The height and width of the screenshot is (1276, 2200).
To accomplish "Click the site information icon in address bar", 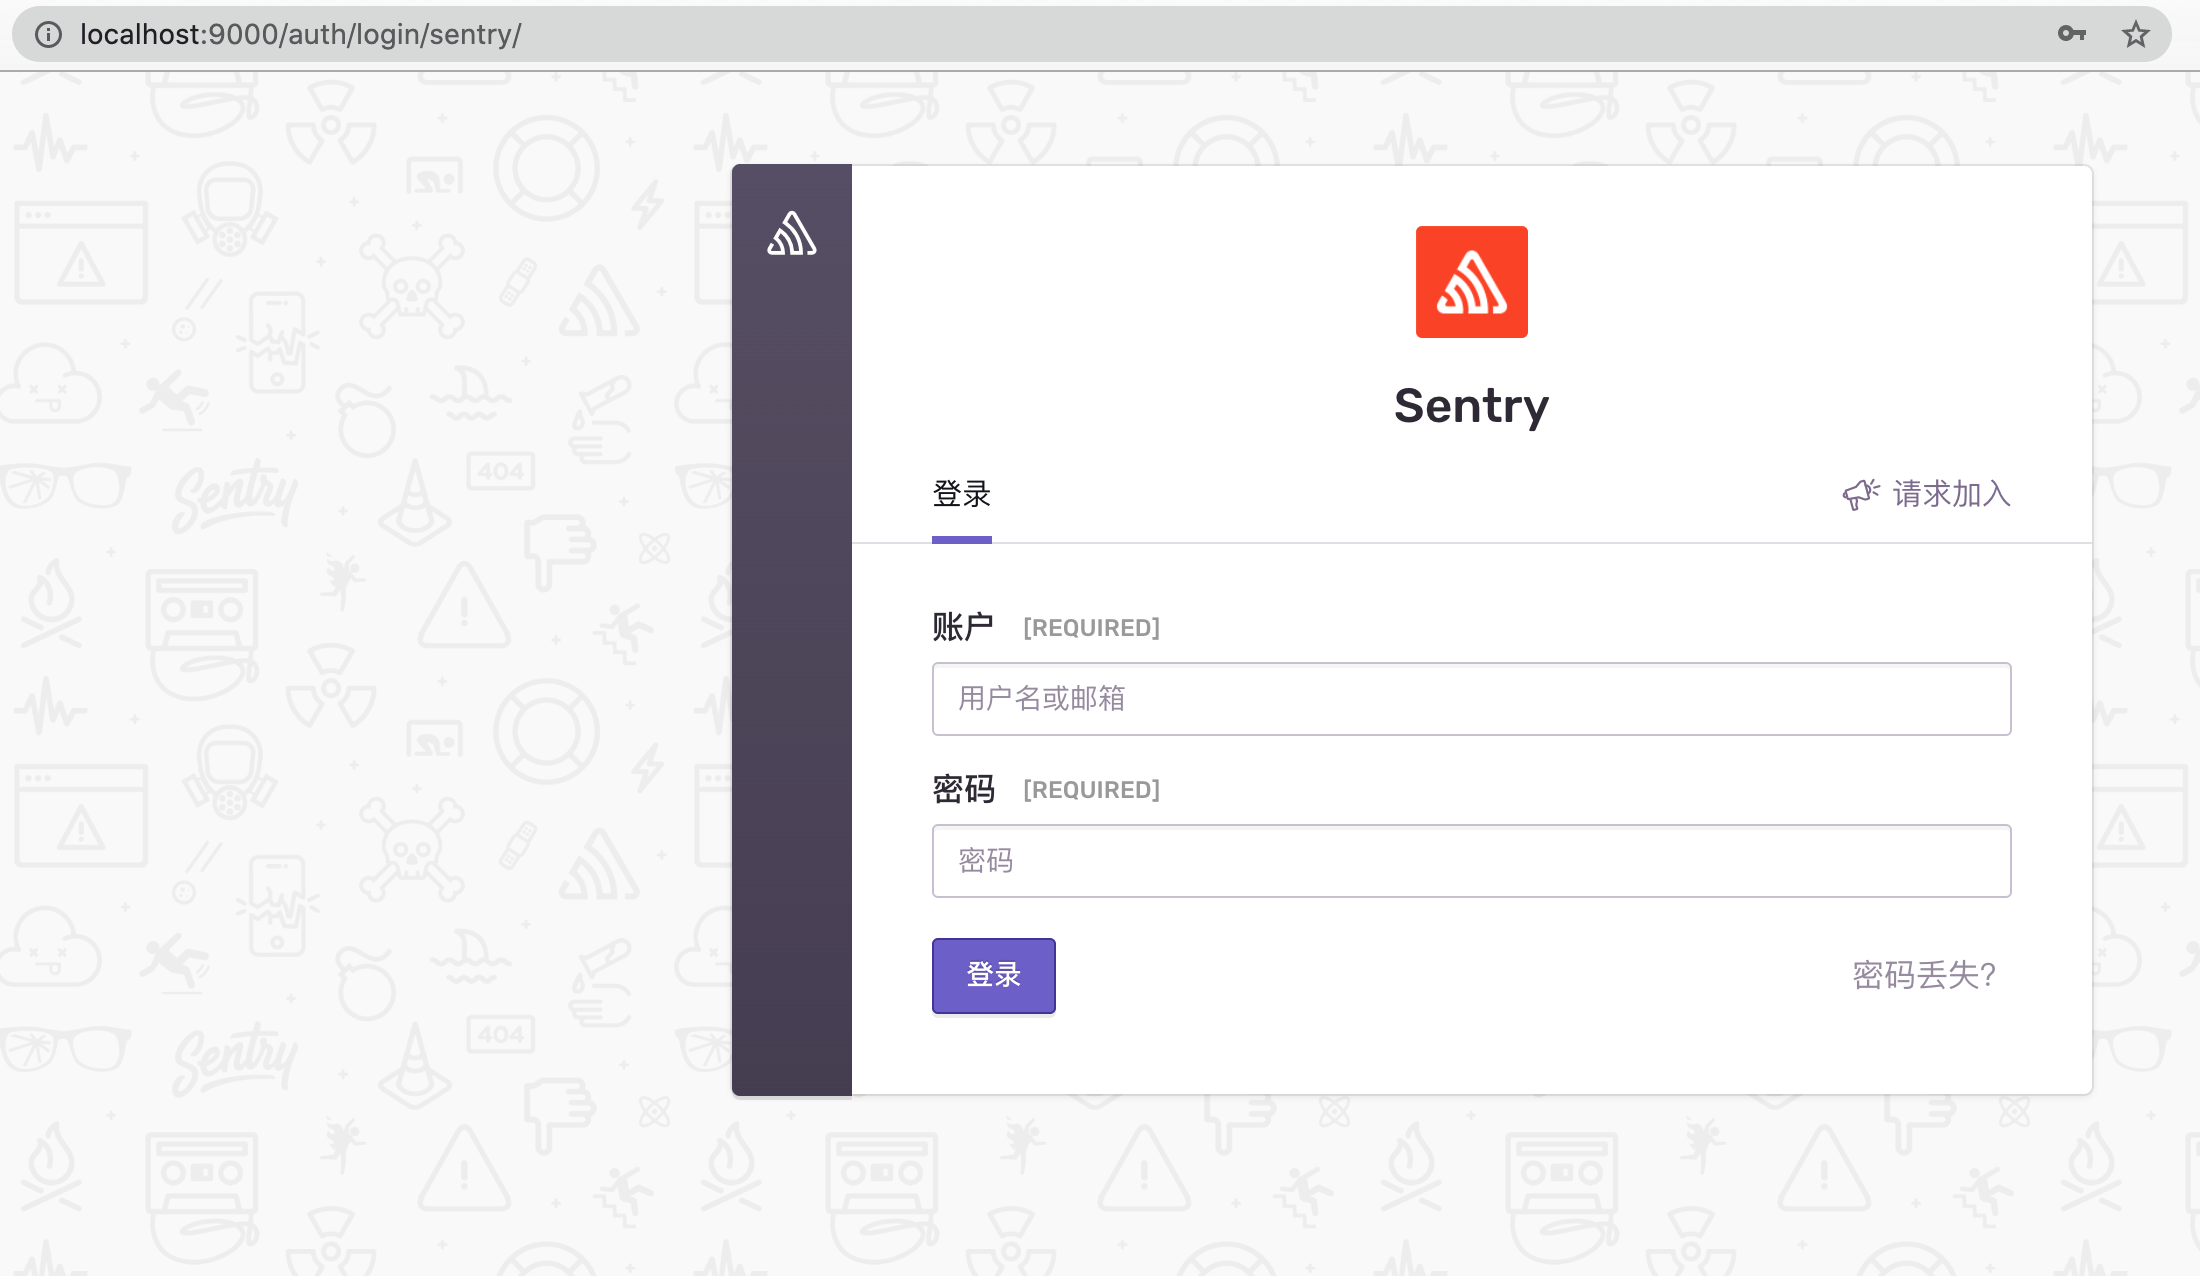I will pos(48,35).
